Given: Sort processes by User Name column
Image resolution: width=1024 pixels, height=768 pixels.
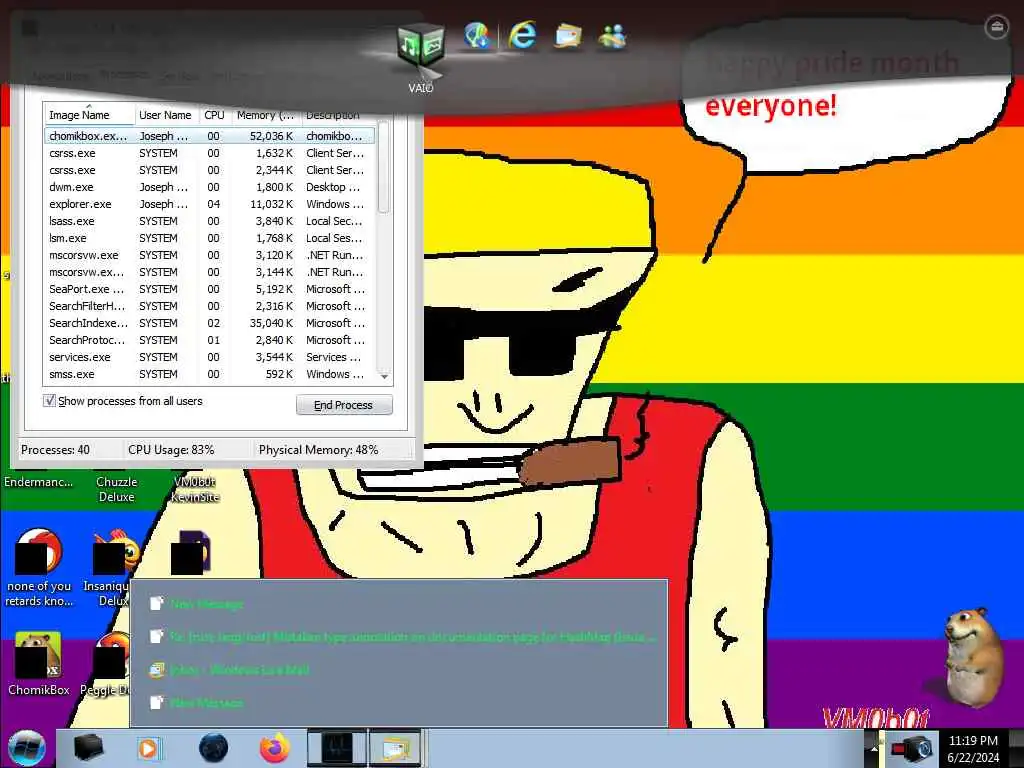Looking at the screenshot, I should click(x=166, y=115).
